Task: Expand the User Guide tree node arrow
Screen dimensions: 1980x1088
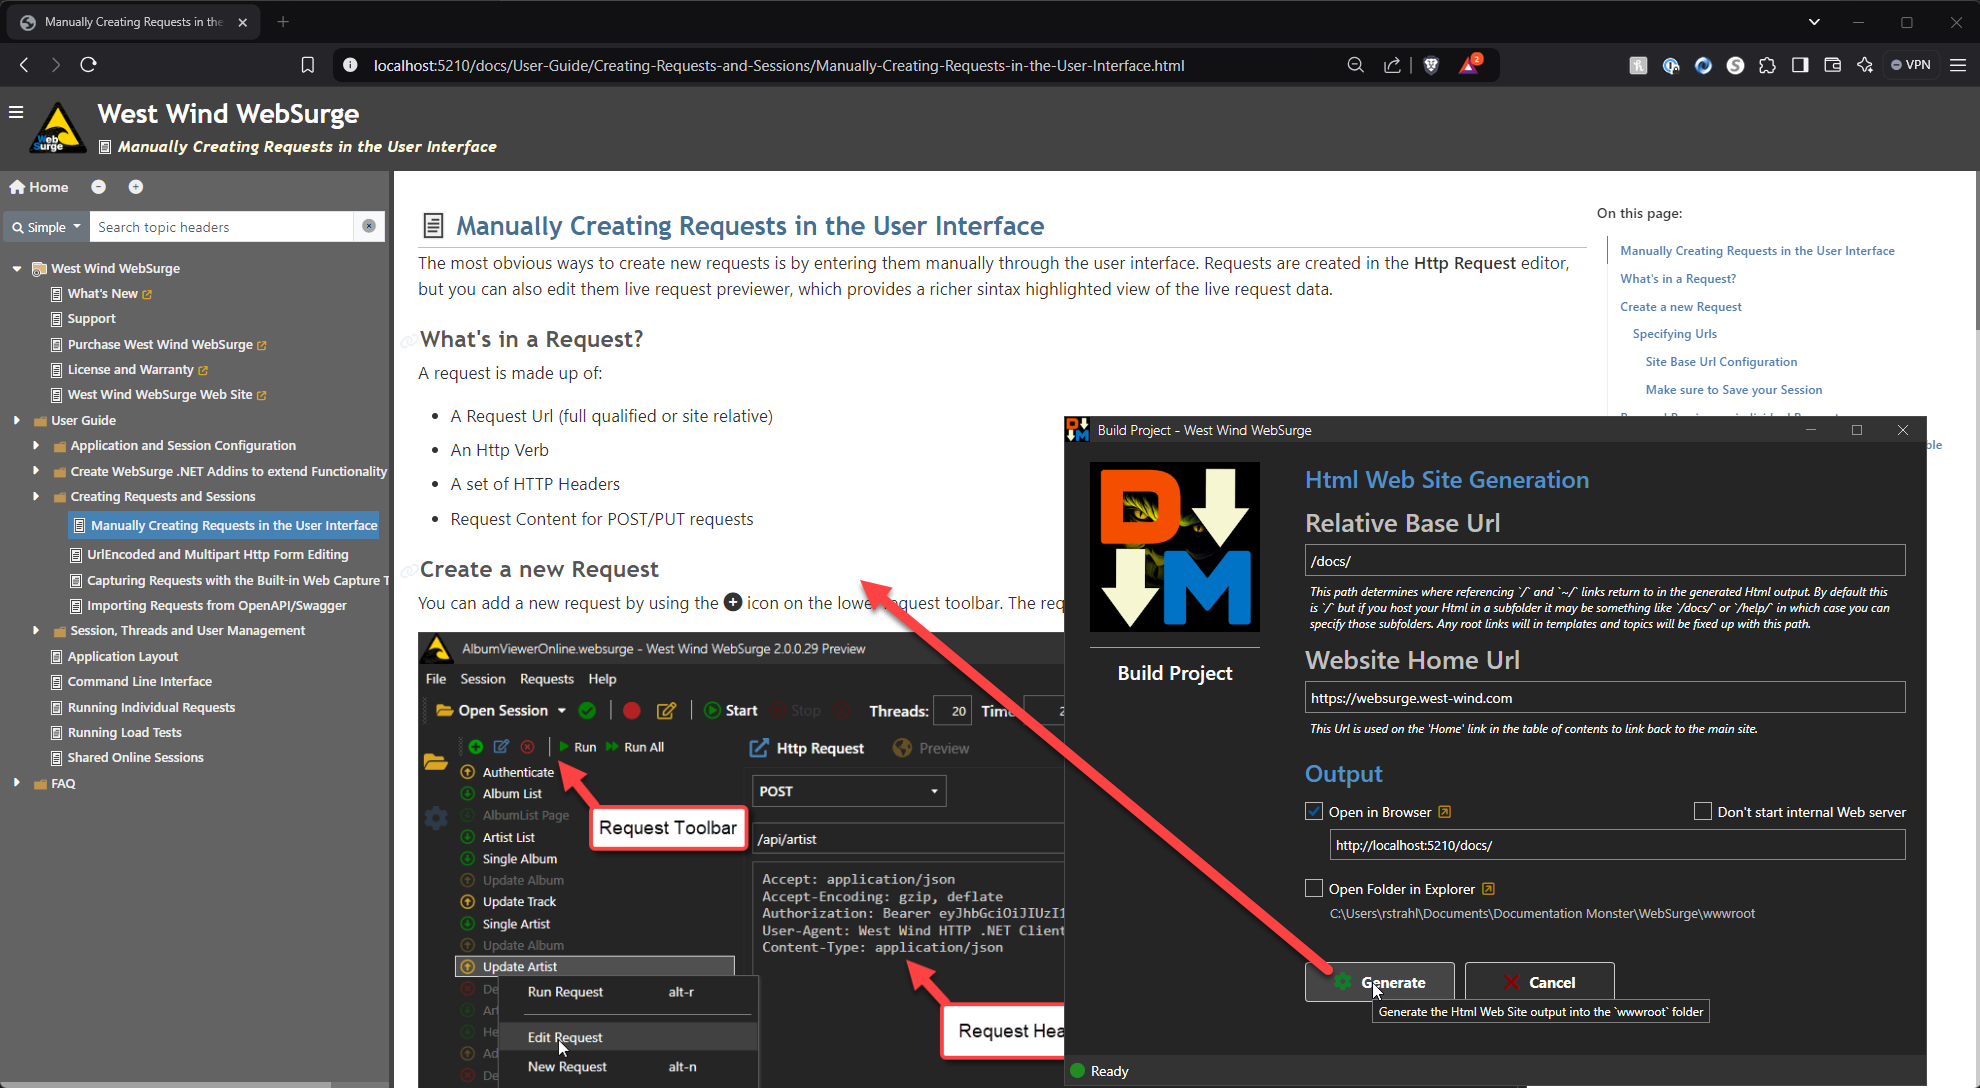Action: [17, 420]
